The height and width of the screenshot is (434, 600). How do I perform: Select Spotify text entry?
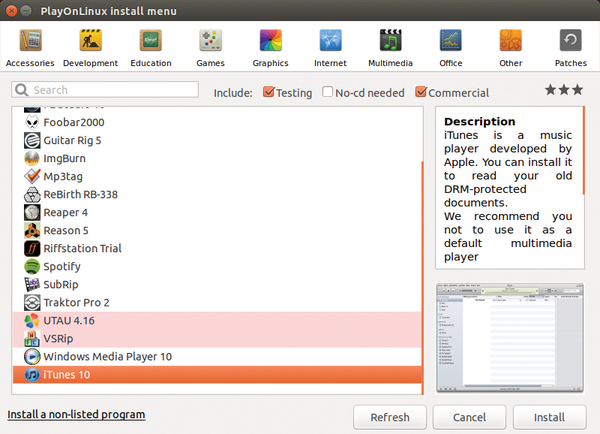62,266
